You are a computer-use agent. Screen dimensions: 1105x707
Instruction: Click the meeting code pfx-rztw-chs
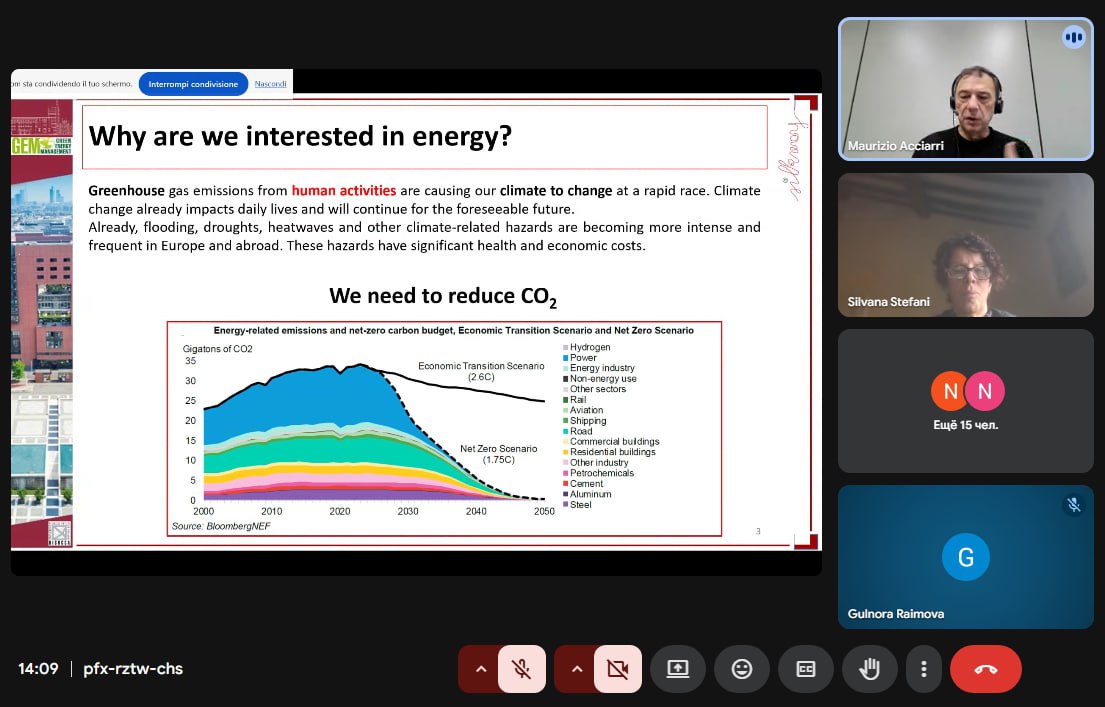133,669
